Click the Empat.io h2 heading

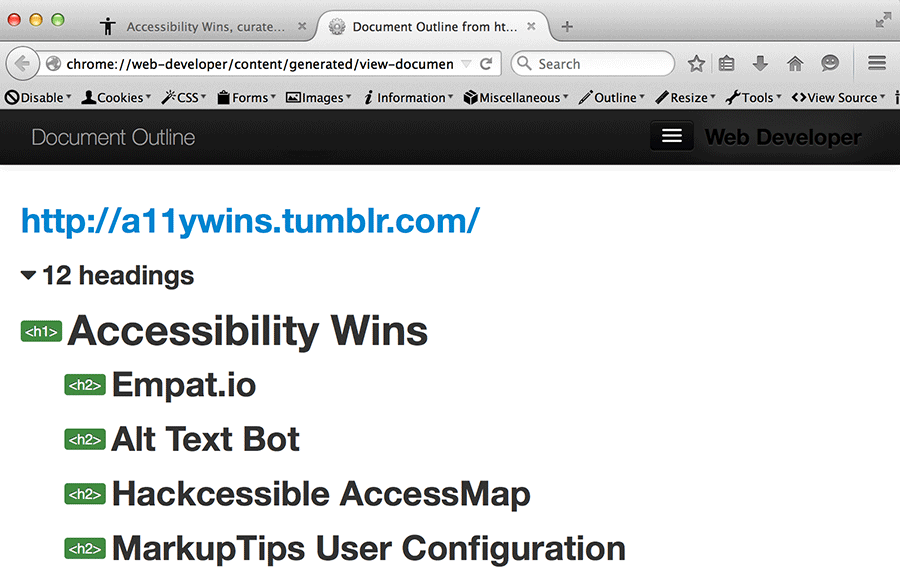pos(184,385)
